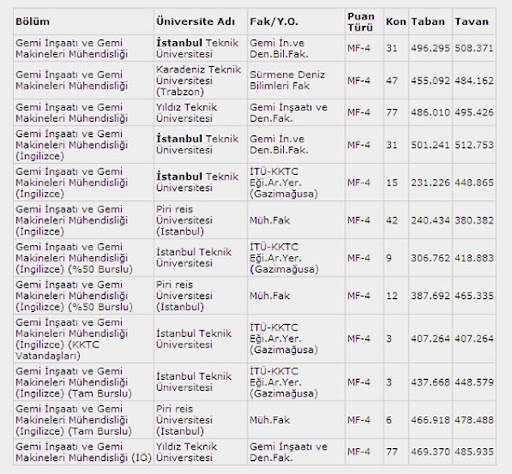Select 407.264 in the Taban column
The image size is (512, 474).
[430, 339]
